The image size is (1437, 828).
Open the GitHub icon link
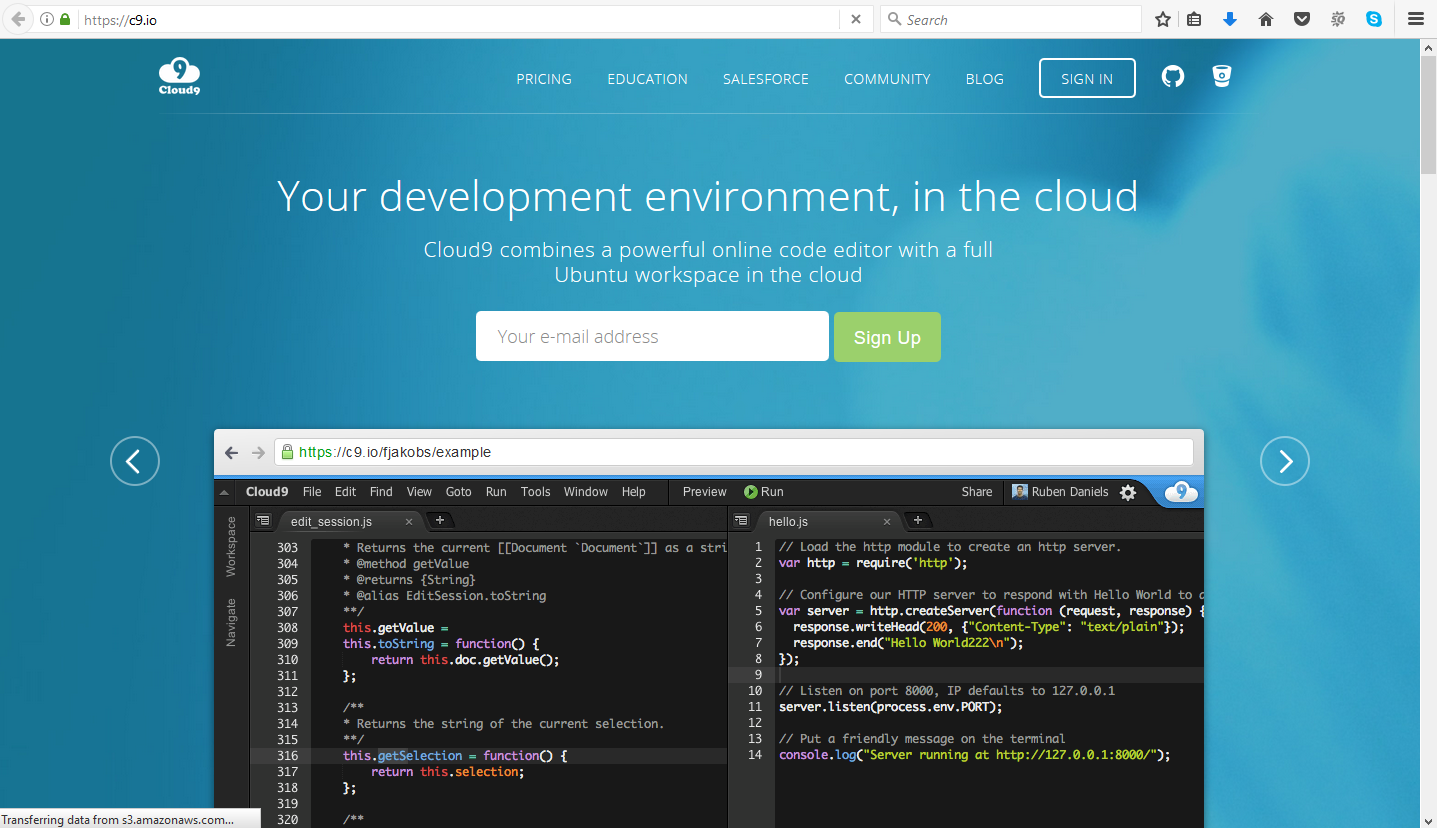point(1173,77)
